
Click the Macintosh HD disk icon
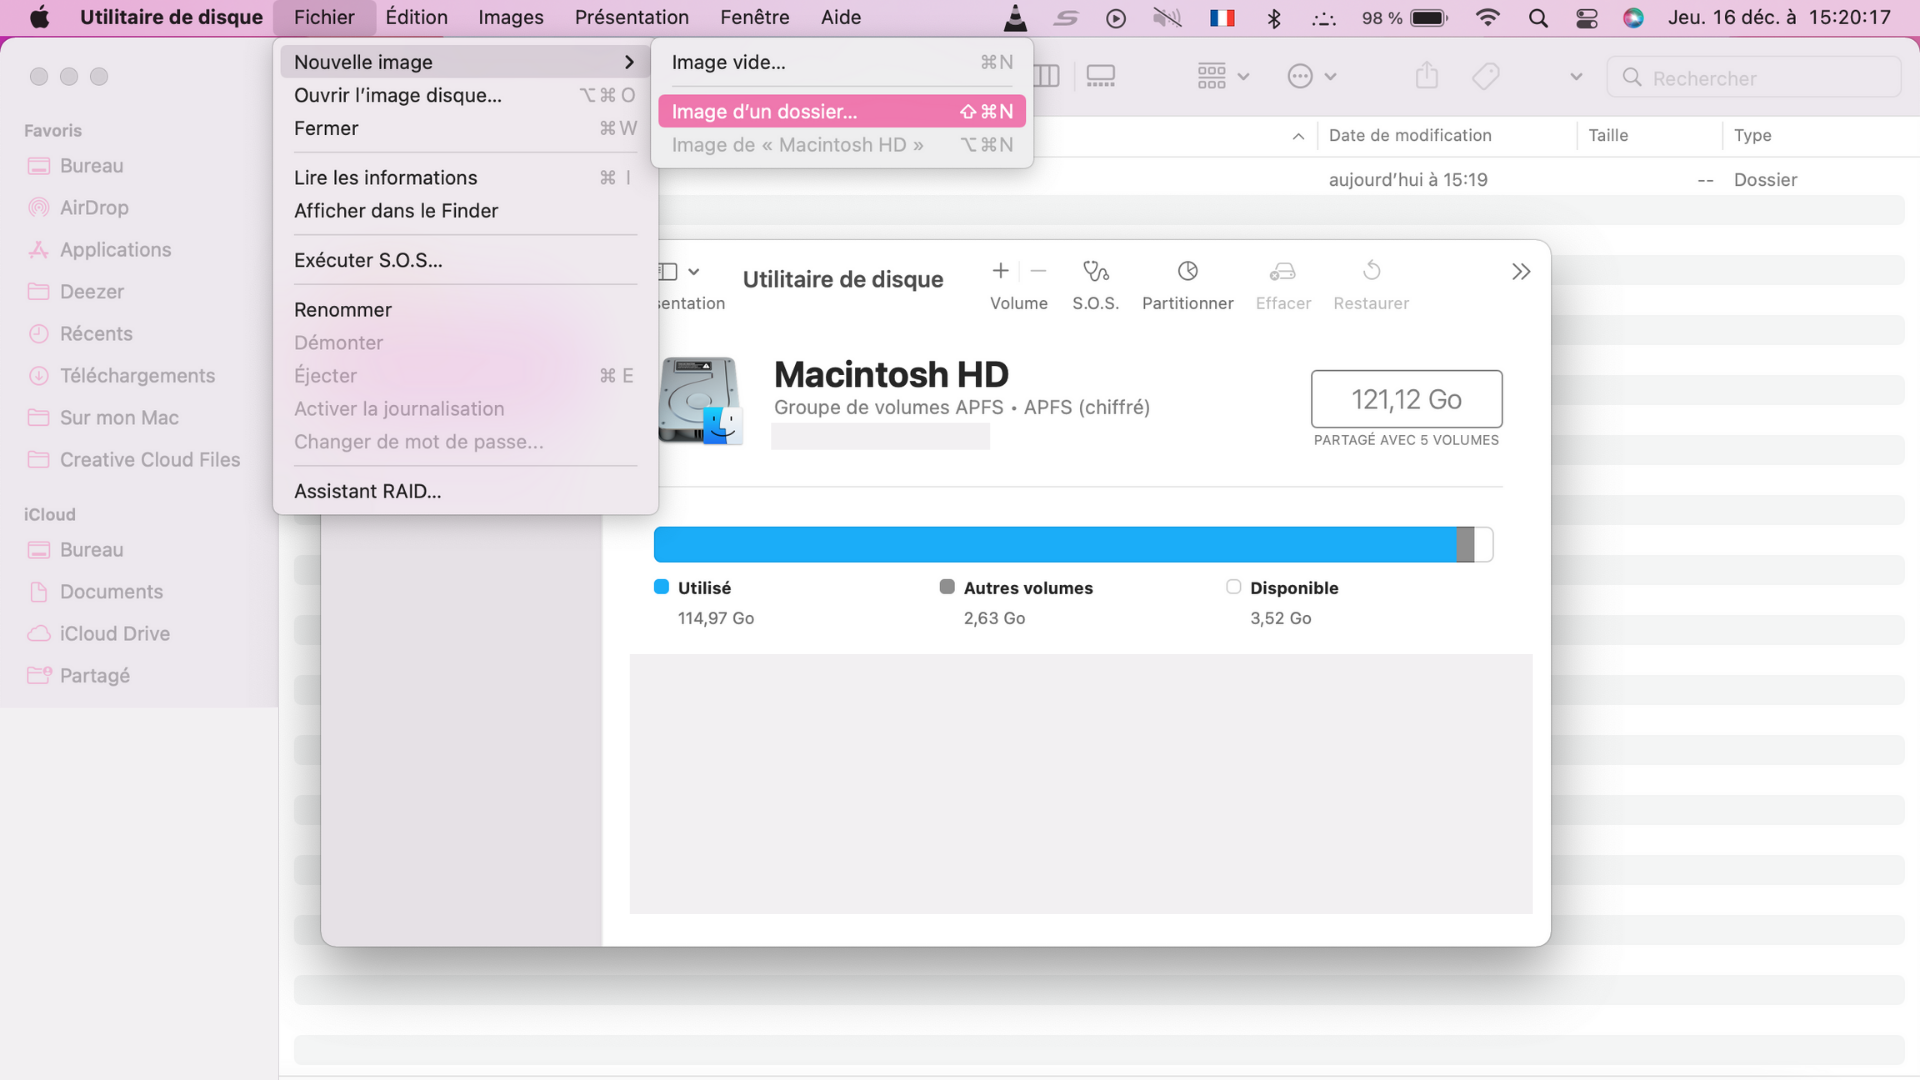tap(700, 400)
